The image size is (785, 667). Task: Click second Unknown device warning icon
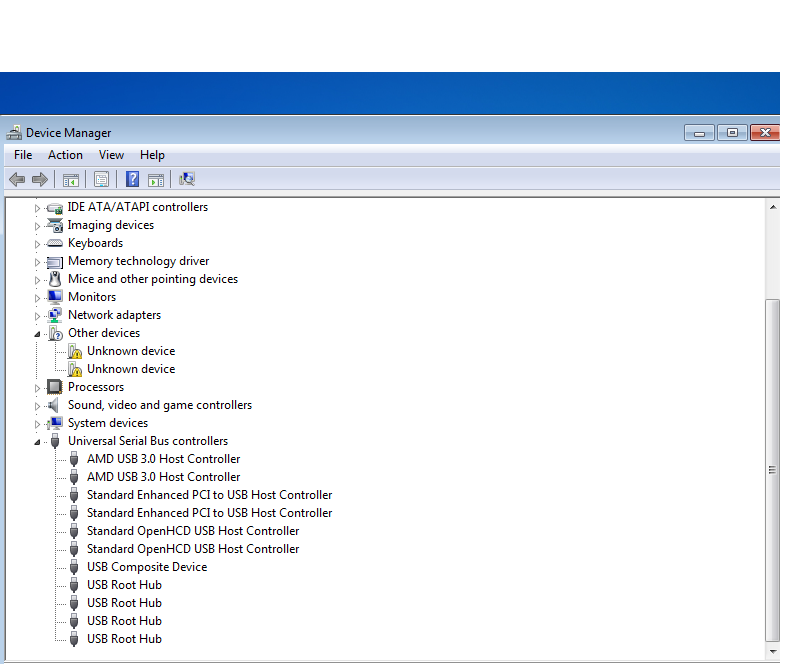(75, 370)
